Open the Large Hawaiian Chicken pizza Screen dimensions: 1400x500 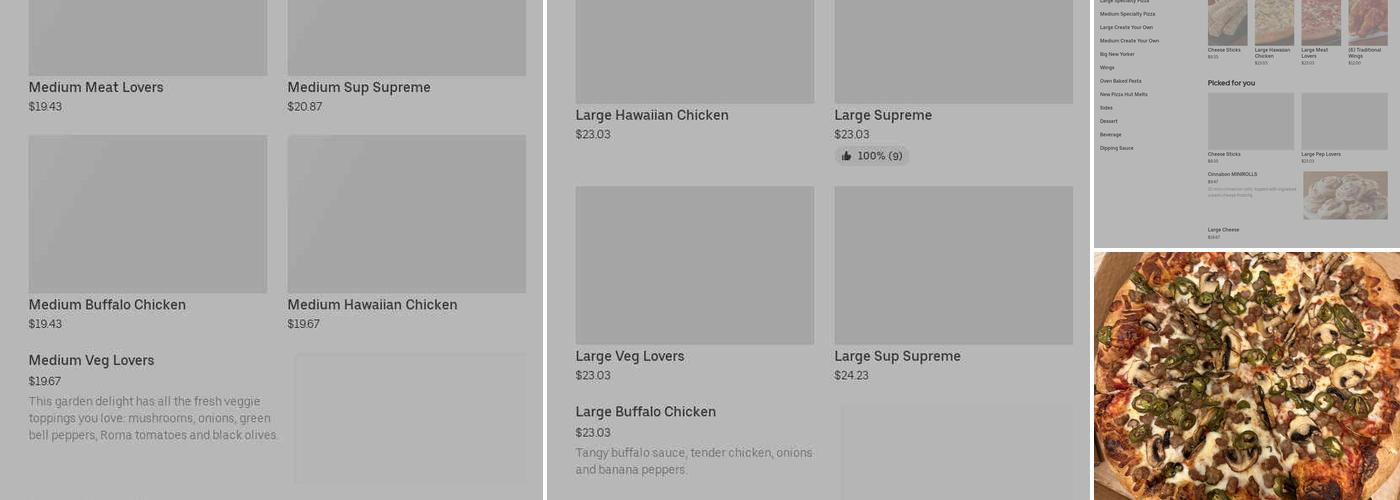click(652, 116)
